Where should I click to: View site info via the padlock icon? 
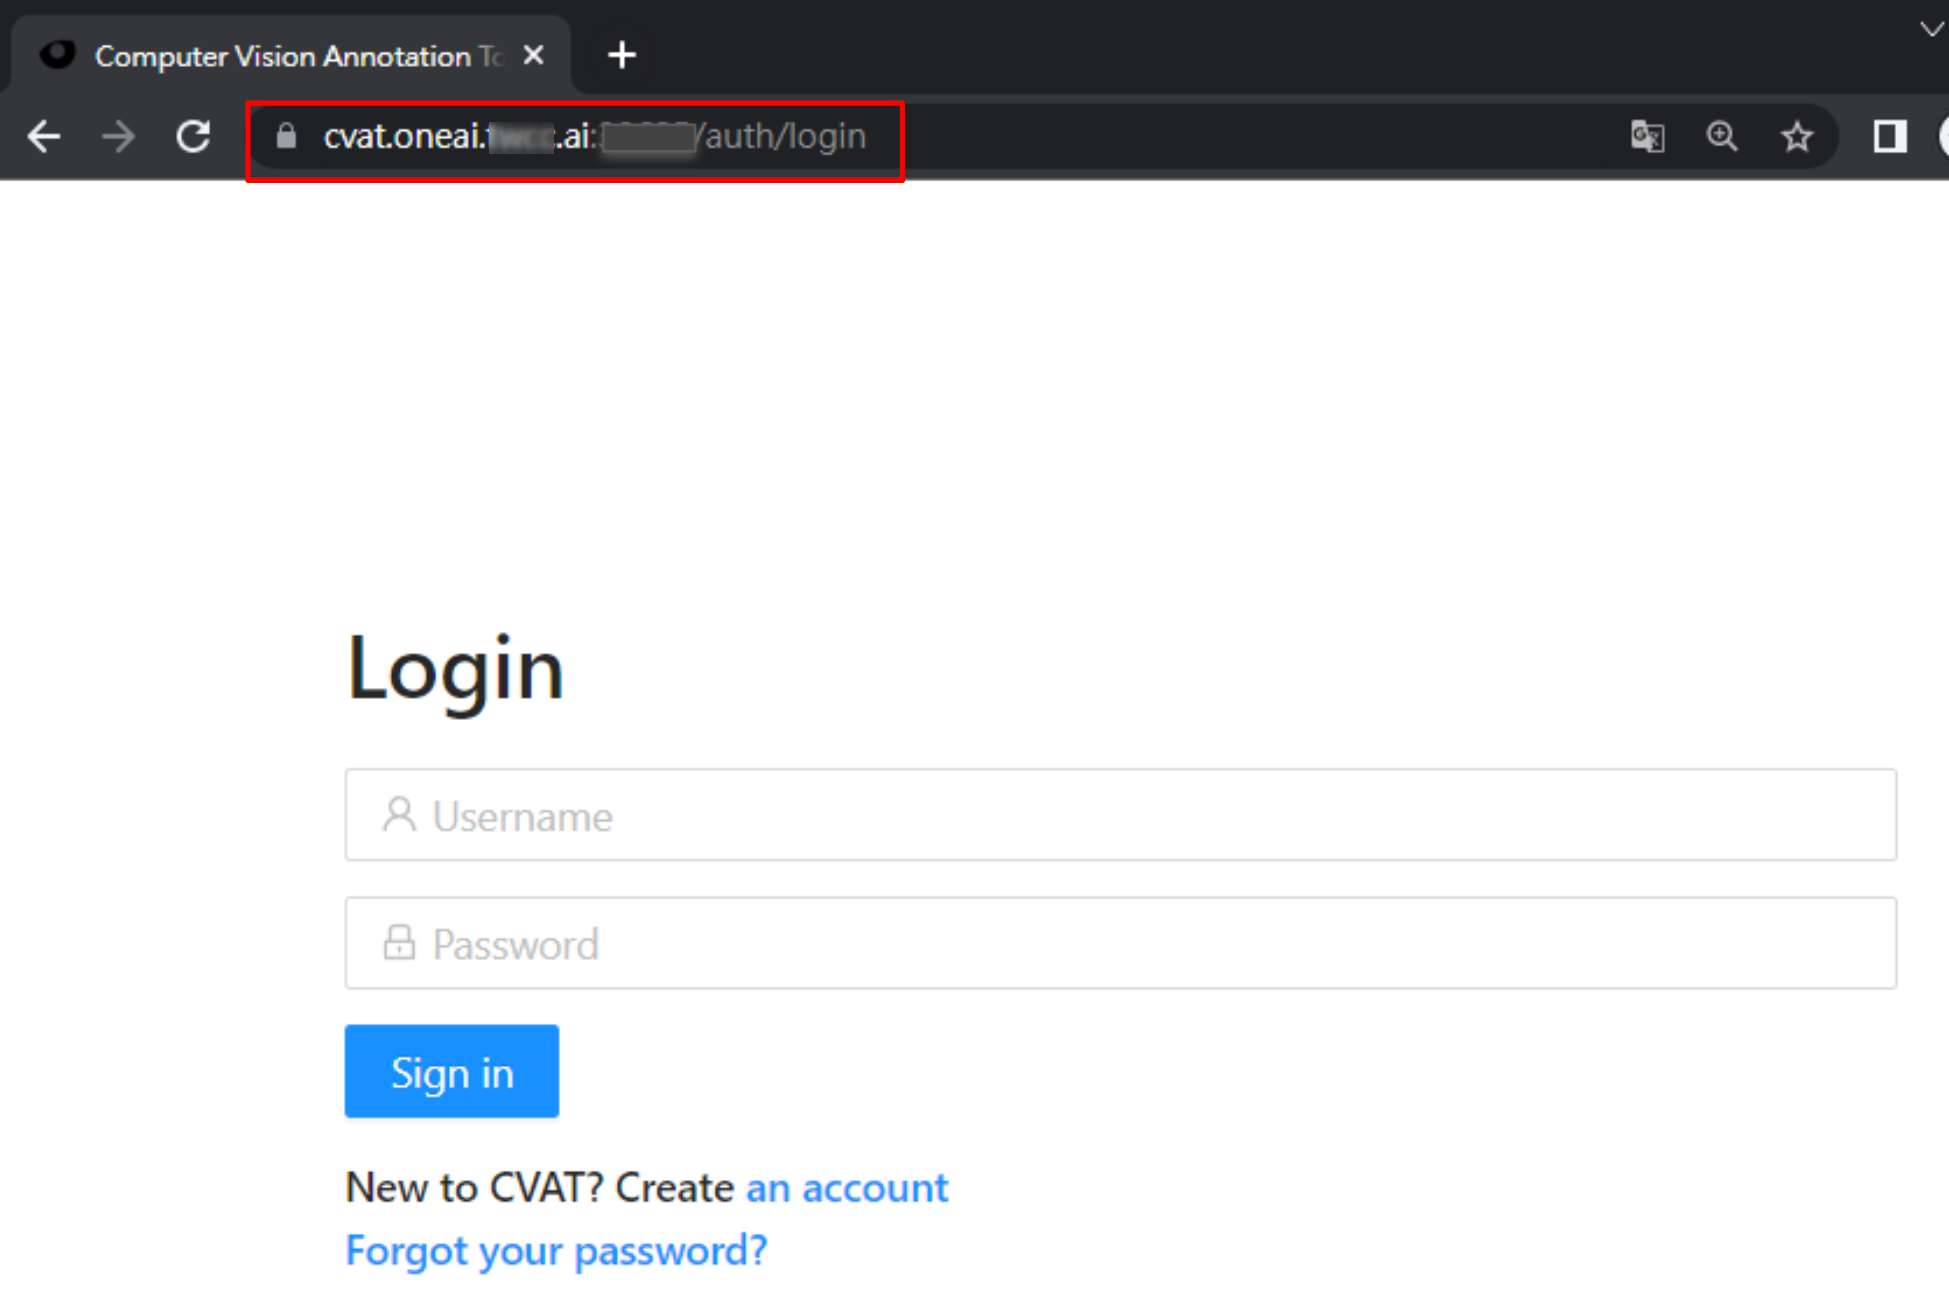pos(286,136)
